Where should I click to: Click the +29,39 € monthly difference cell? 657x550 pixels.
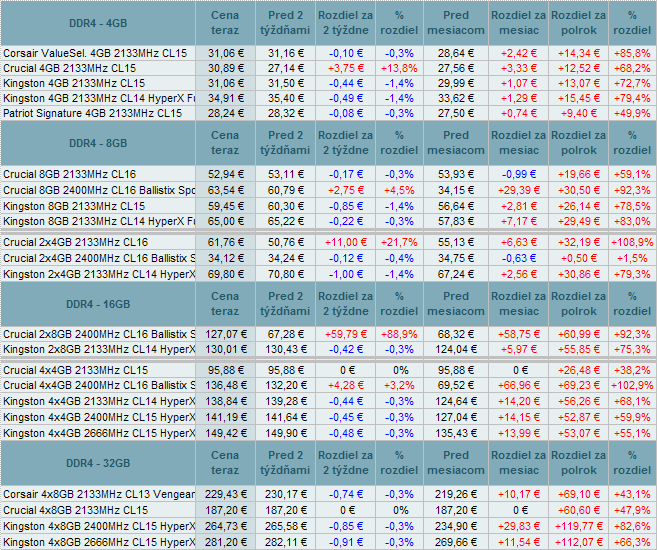pos(519,190)
